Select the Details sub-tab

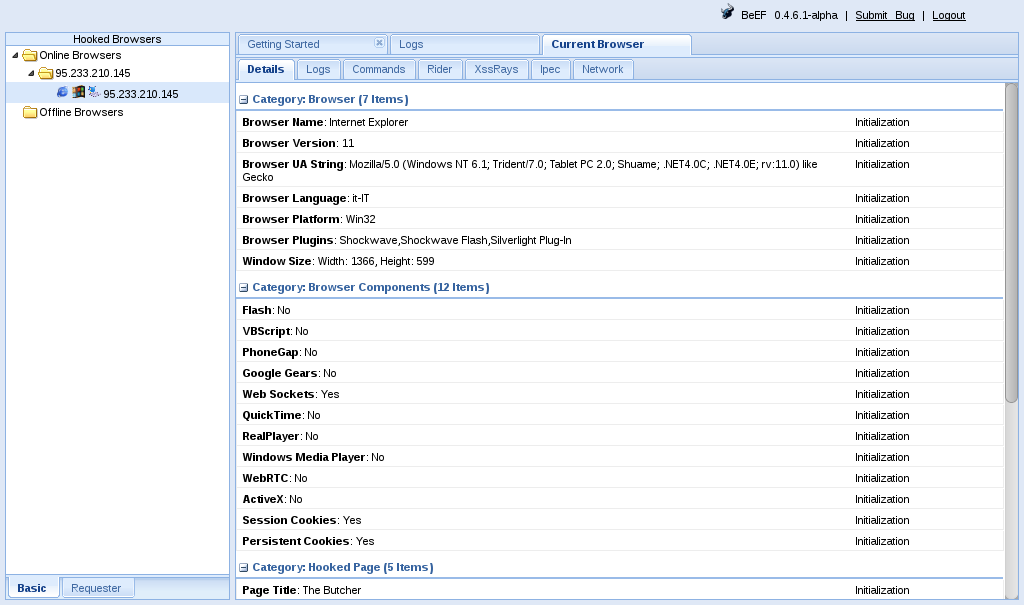pos(266,69)
